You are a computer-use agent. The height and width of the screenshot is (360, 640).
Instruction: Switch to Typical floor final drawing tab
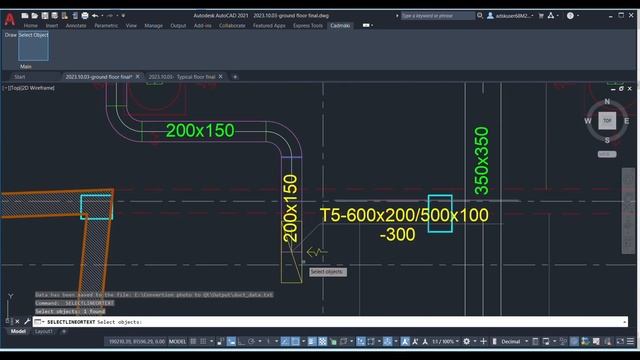(x=182, y=77)
